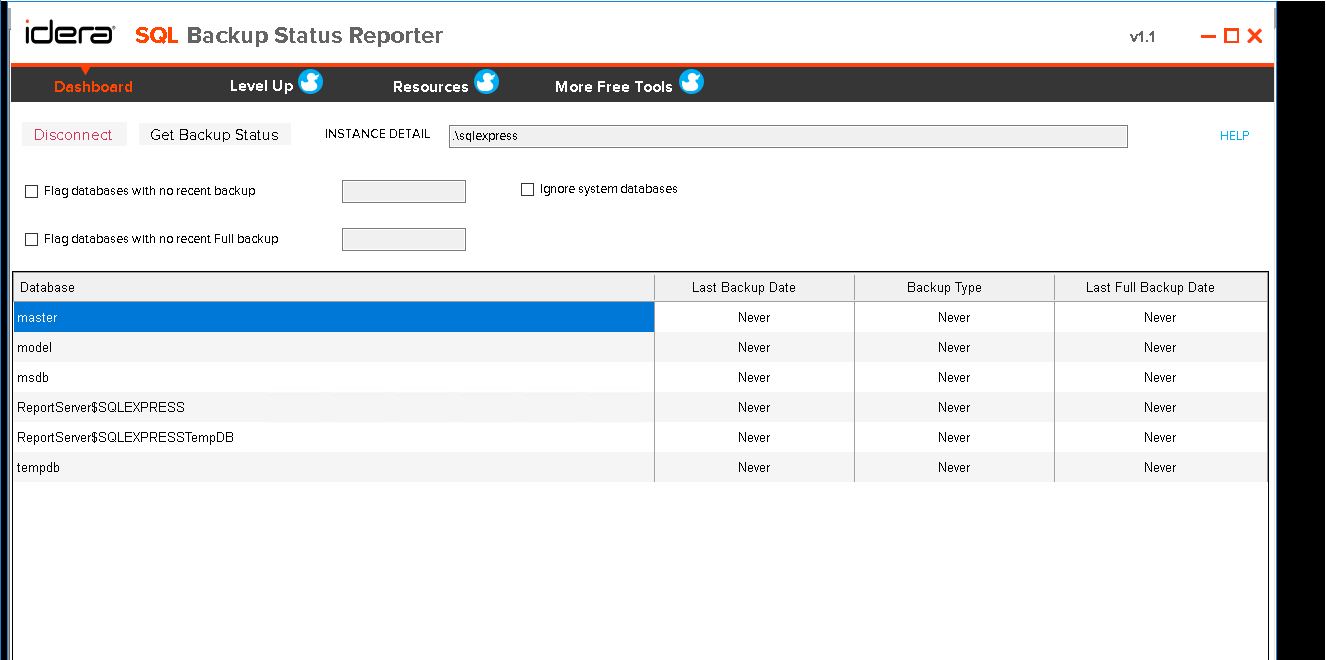This screenshot has width=1326, height=660.
Task: Maximize the application window
Action: (x=1231, y=36)
